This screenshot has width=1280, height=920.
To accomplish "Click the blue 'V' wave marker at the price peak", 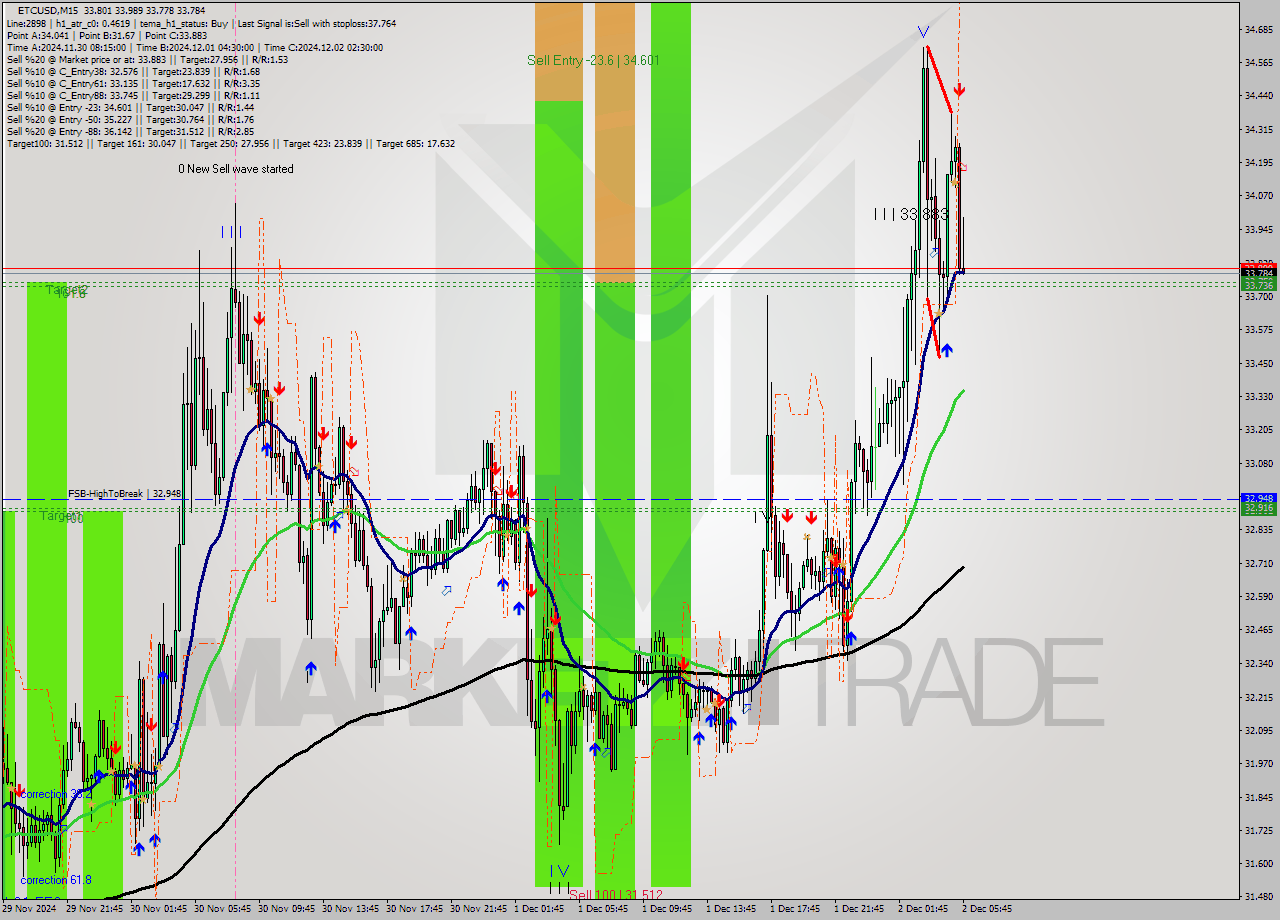I will (923, 32).
